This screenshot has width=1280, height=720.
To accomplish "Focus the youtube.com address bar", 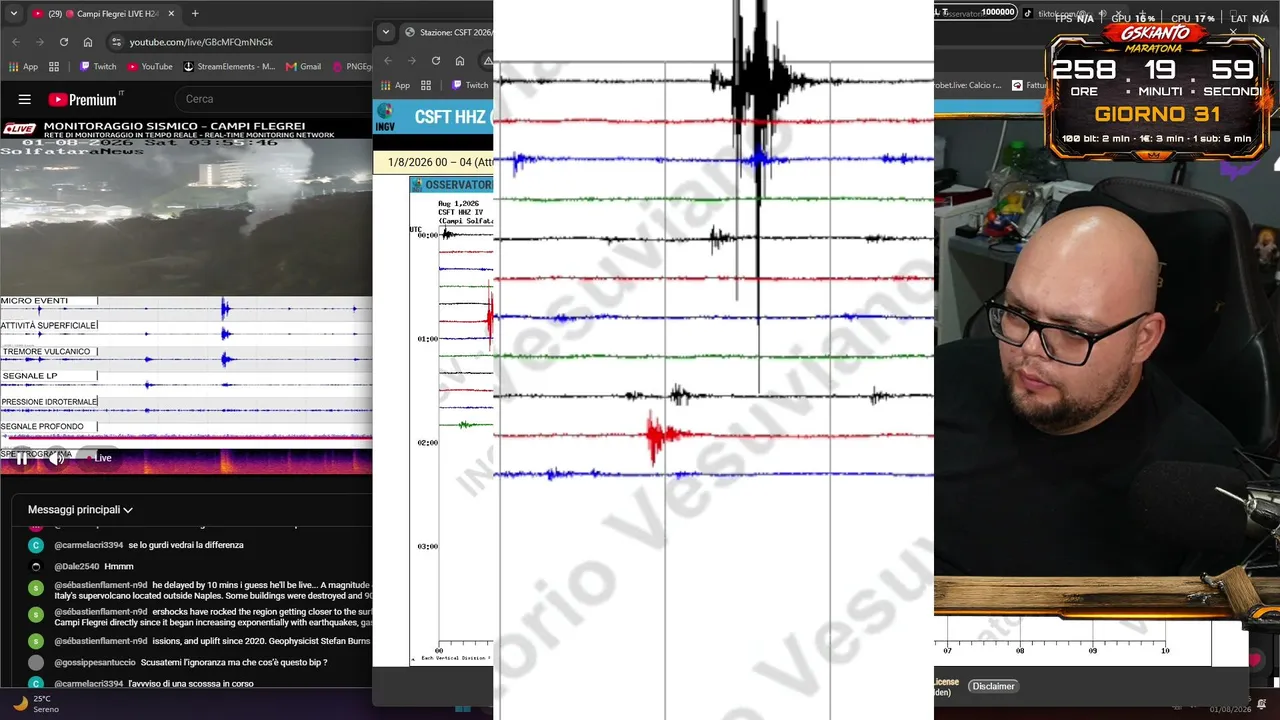I will click(240, 42).
